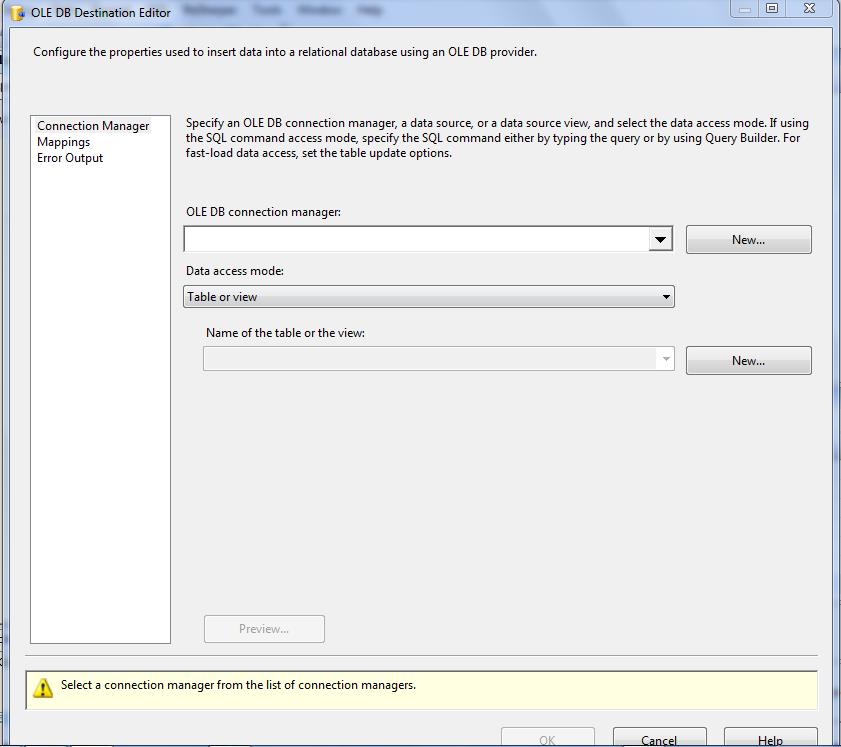Expand the OLE DB connection manager dropdown arrow
The image size is (841, 747).
click(x=660, y=239)
